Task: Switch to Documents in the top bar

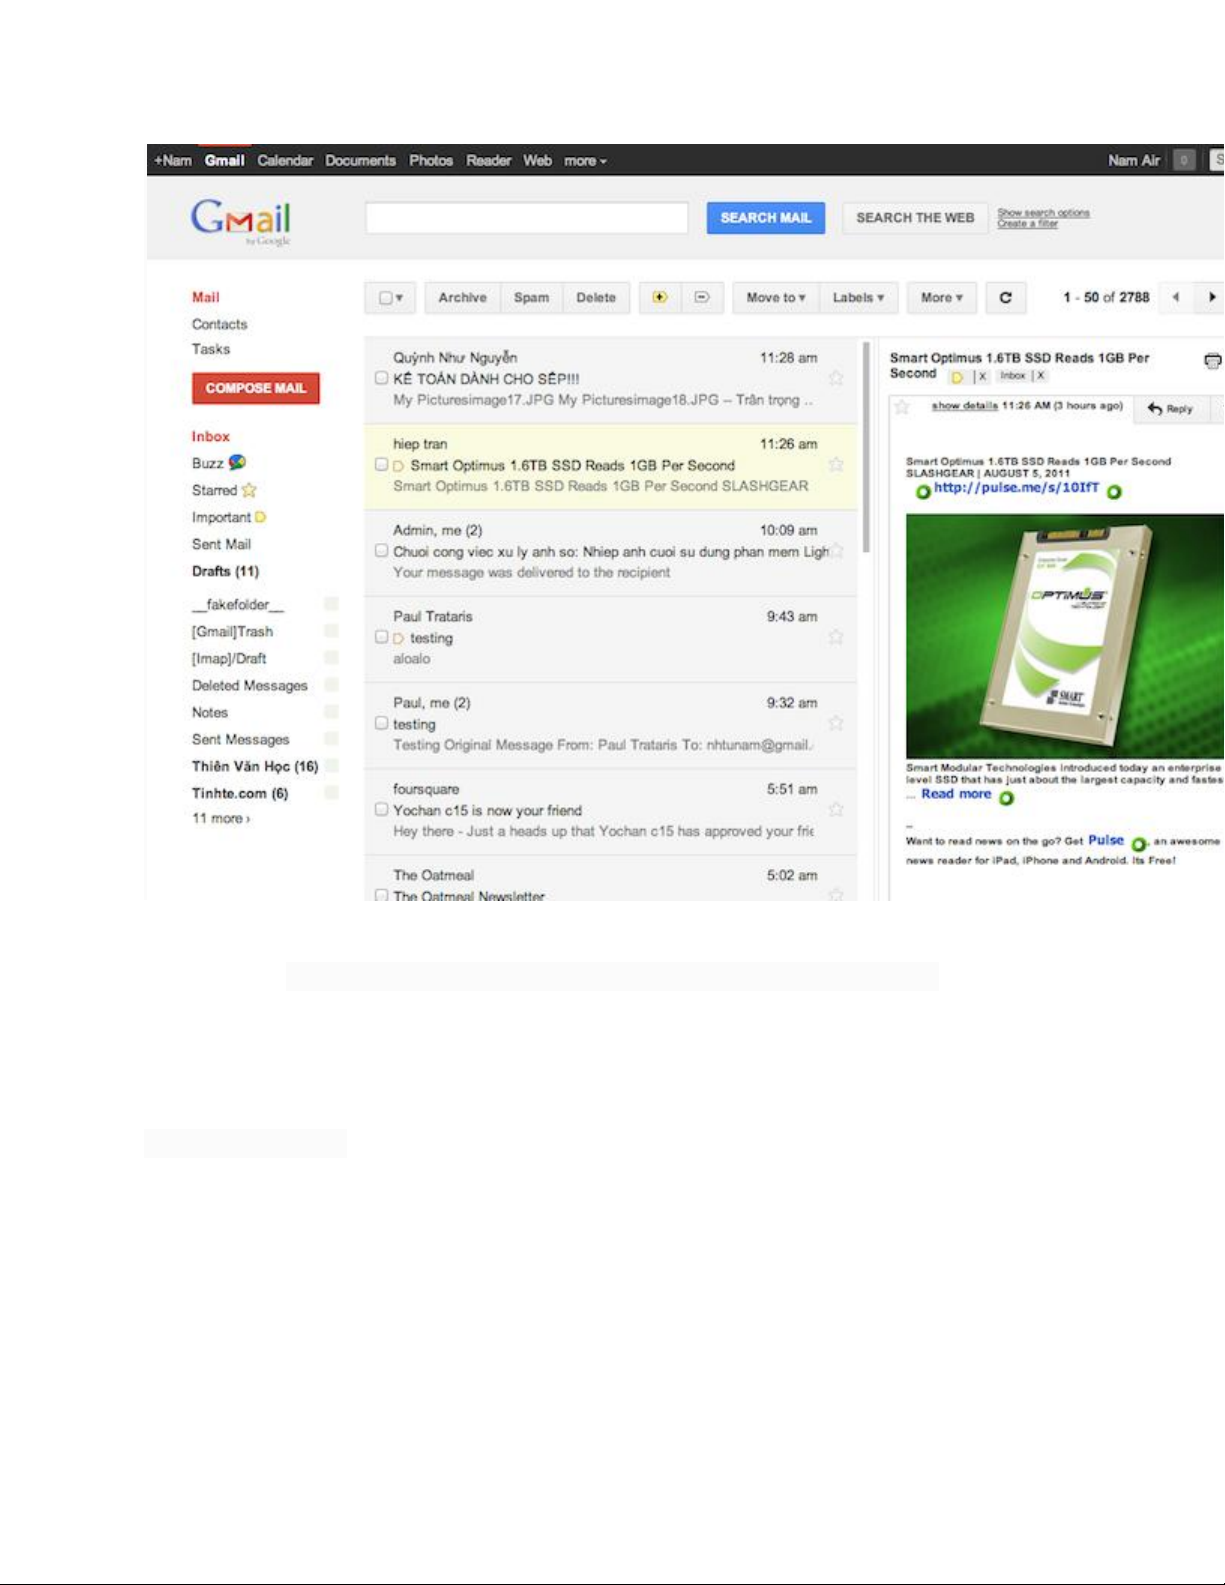Action: [x=360, y=160]
